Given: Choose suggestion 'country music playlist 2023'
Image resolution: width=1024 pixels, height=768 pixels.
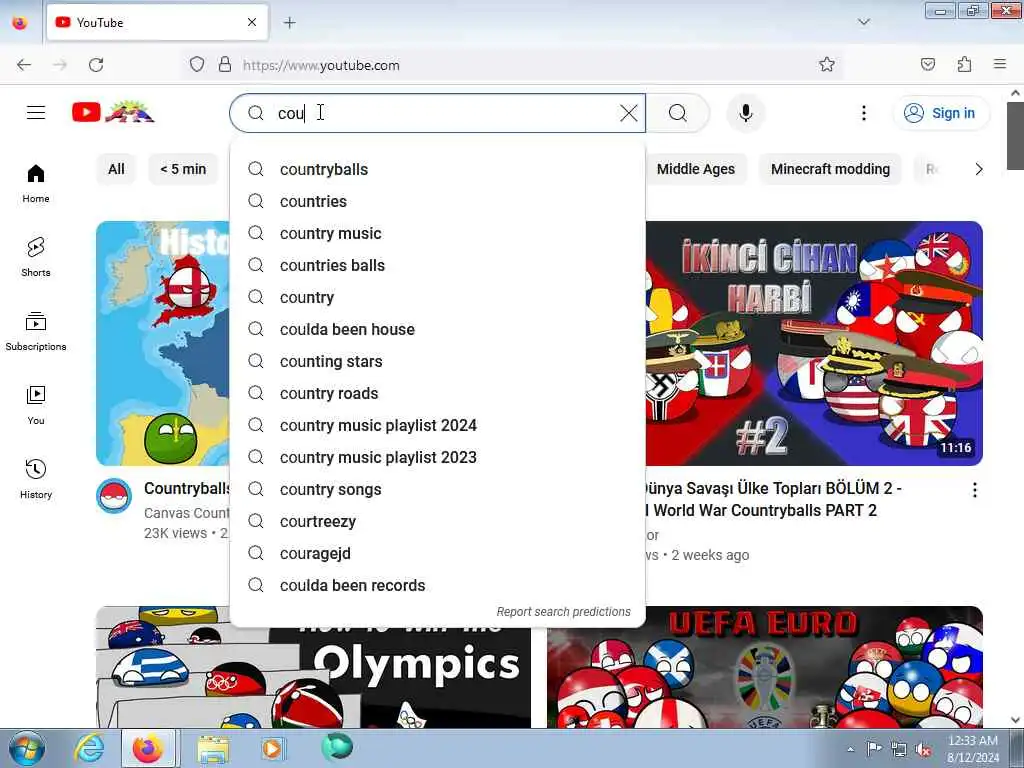Looking at the screenshot, I should (438, 457).
